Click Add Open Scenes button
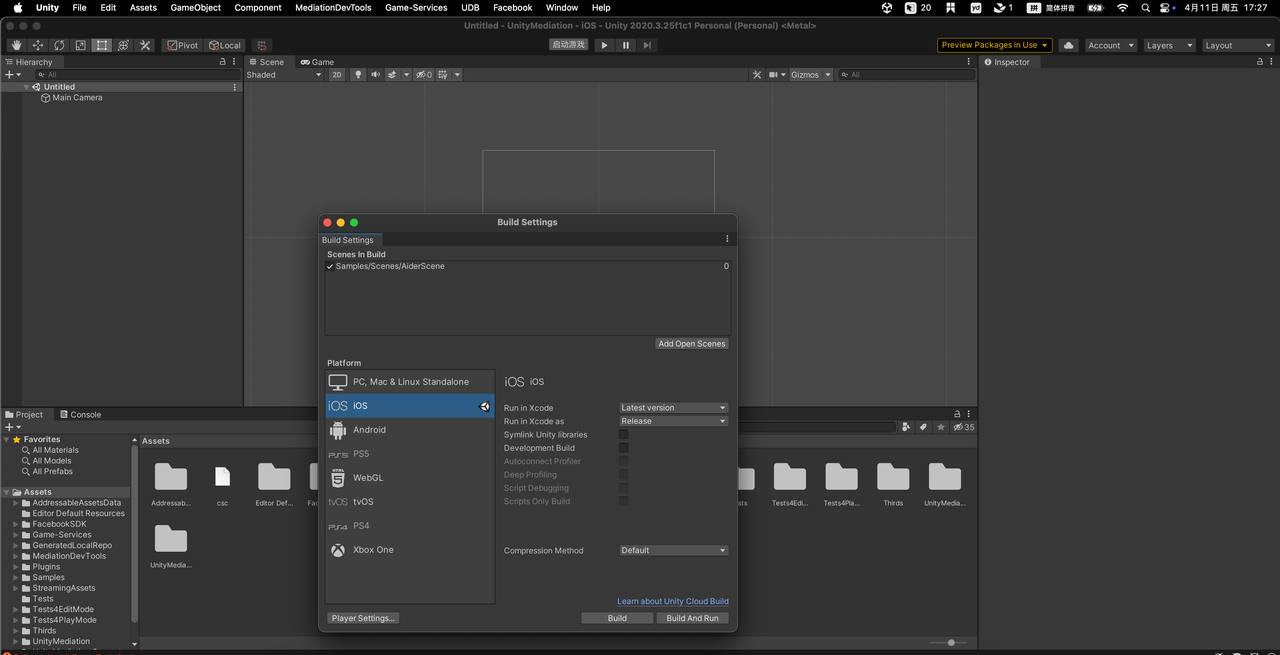The image size is (1280, 655). [692, 343]
